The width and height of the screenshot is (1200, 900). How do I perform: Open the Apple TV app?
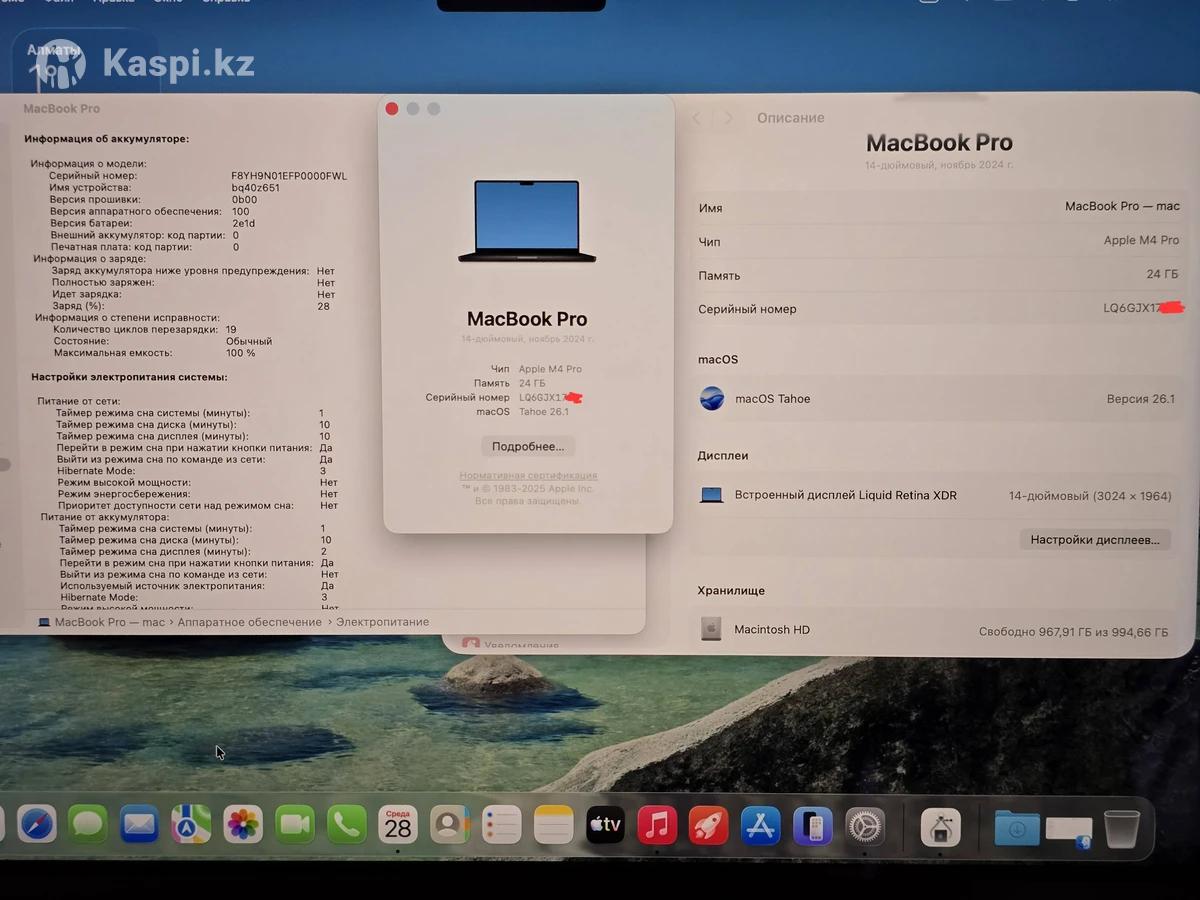tap(605, 825)
